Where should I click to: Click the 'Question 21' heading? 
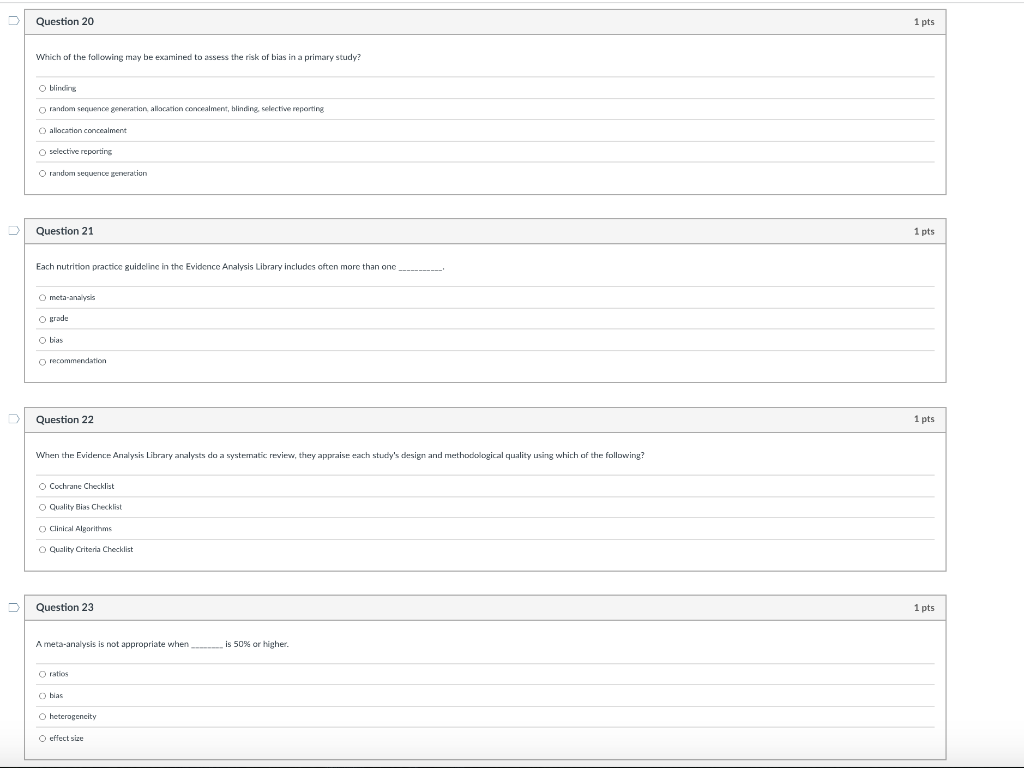pos(65,231)
